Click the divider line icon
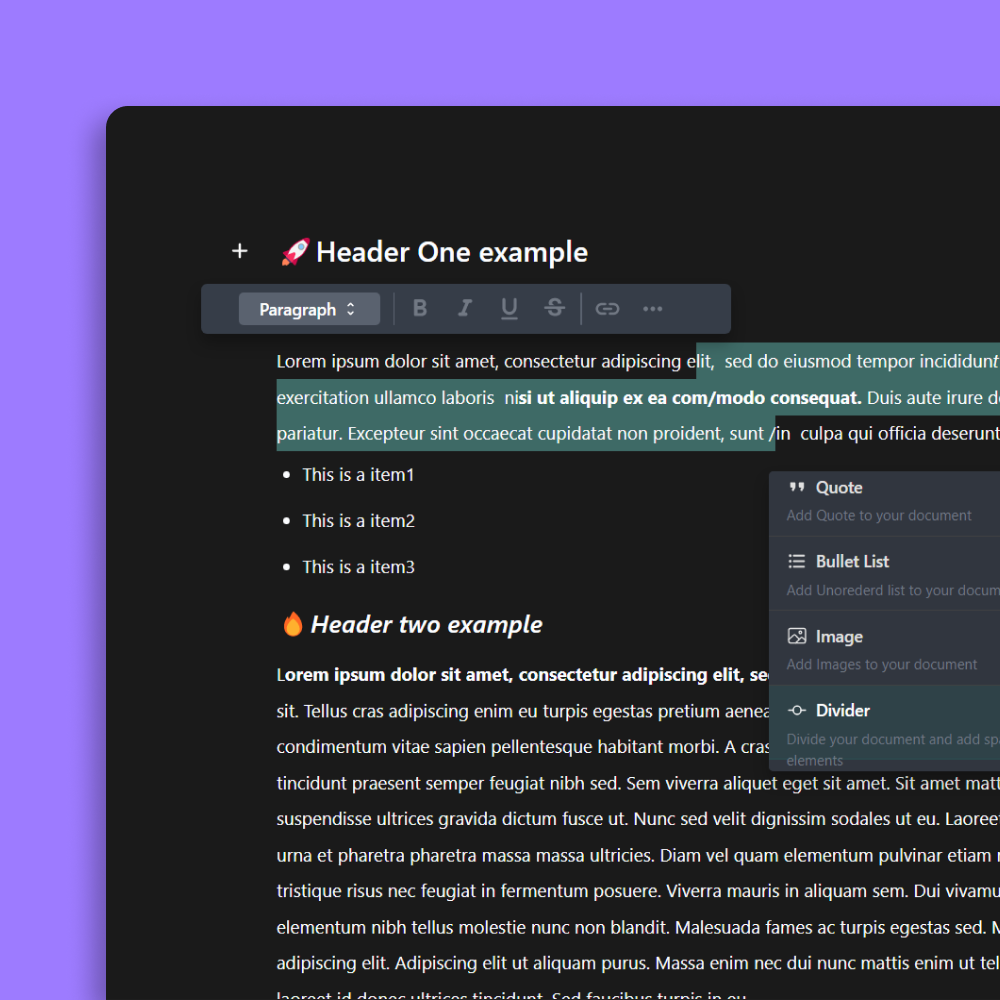 click(797, 711)
